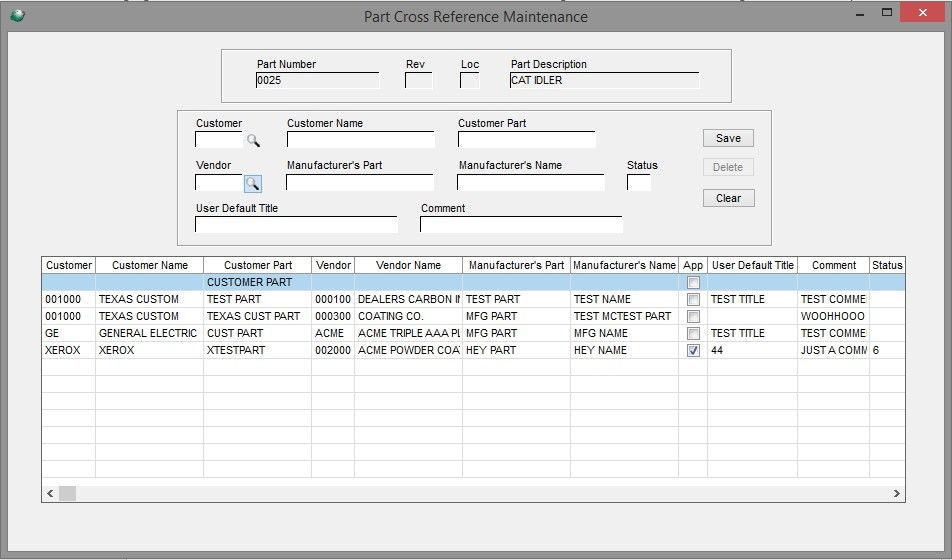The height and width of the screenshot is (560, 952).
Task: Click the disabled Delete button
Action: (x=729, y=167)
